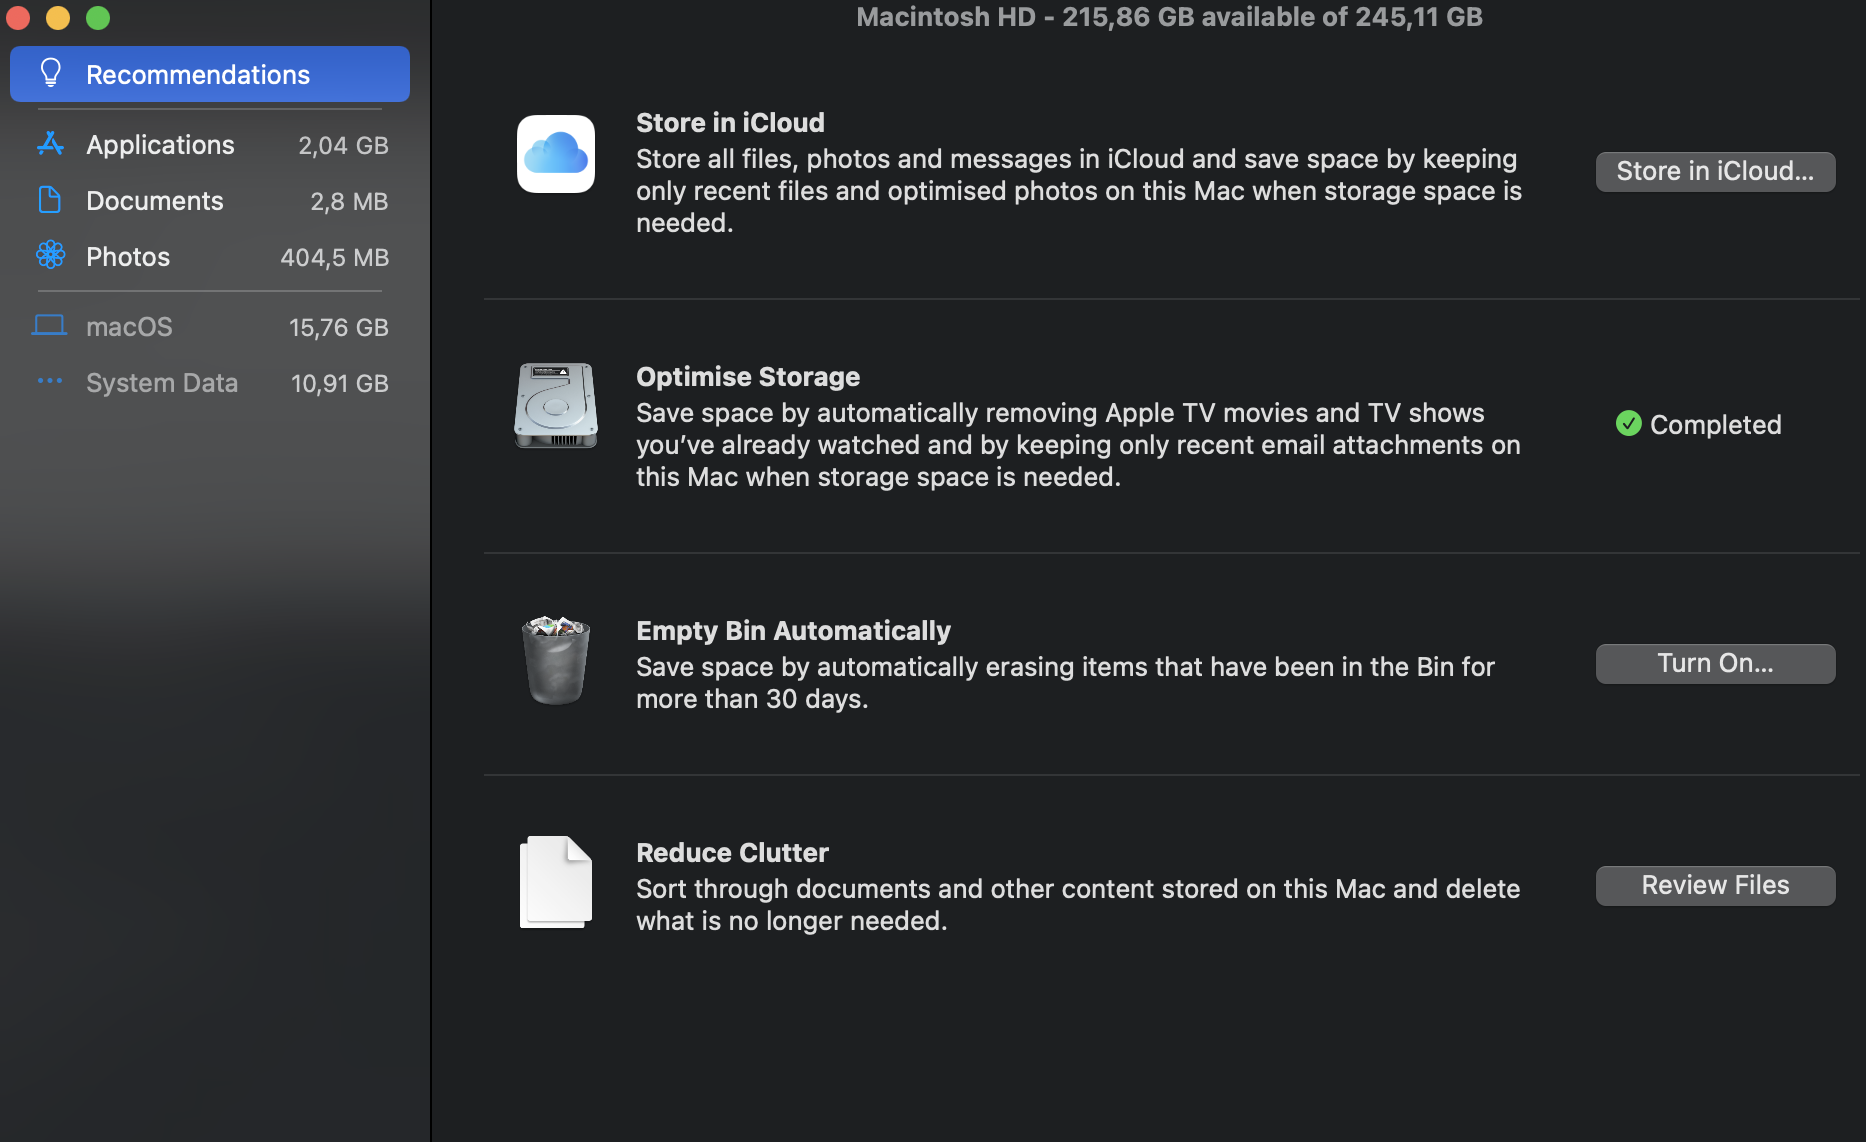
Task: Click the "Save space by automatically removing Apple TV" description
Action: coord(1078,445)
